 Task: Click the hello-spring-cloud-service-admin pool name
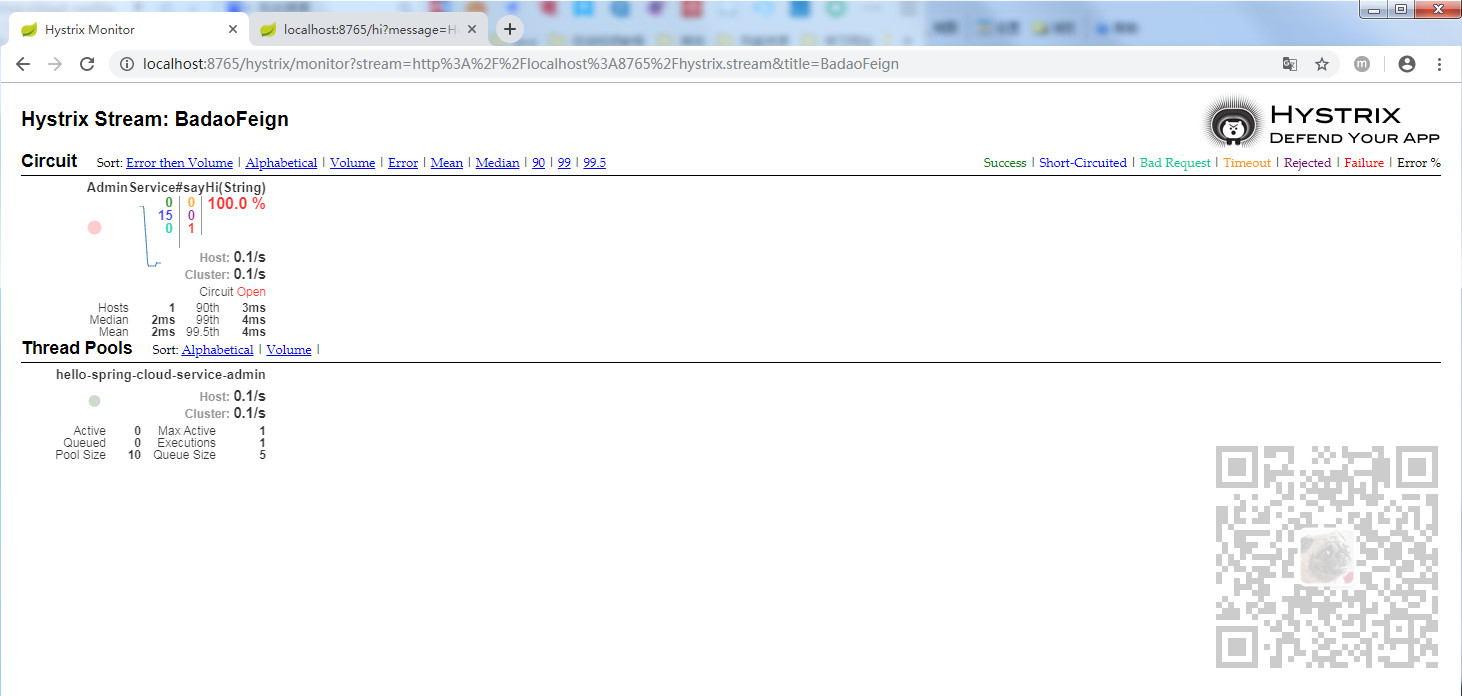[x=161, y=375]
